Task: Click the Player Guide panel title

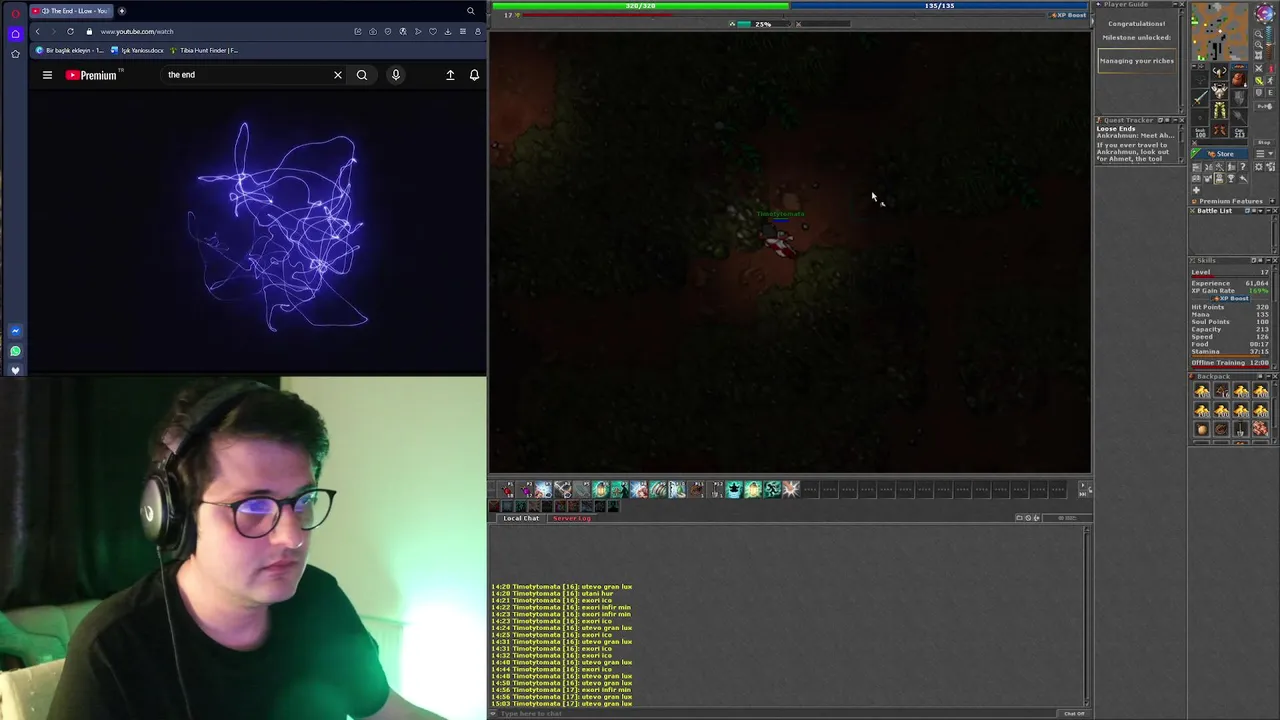Action: pyautogui.click(x=1126, y=5)
